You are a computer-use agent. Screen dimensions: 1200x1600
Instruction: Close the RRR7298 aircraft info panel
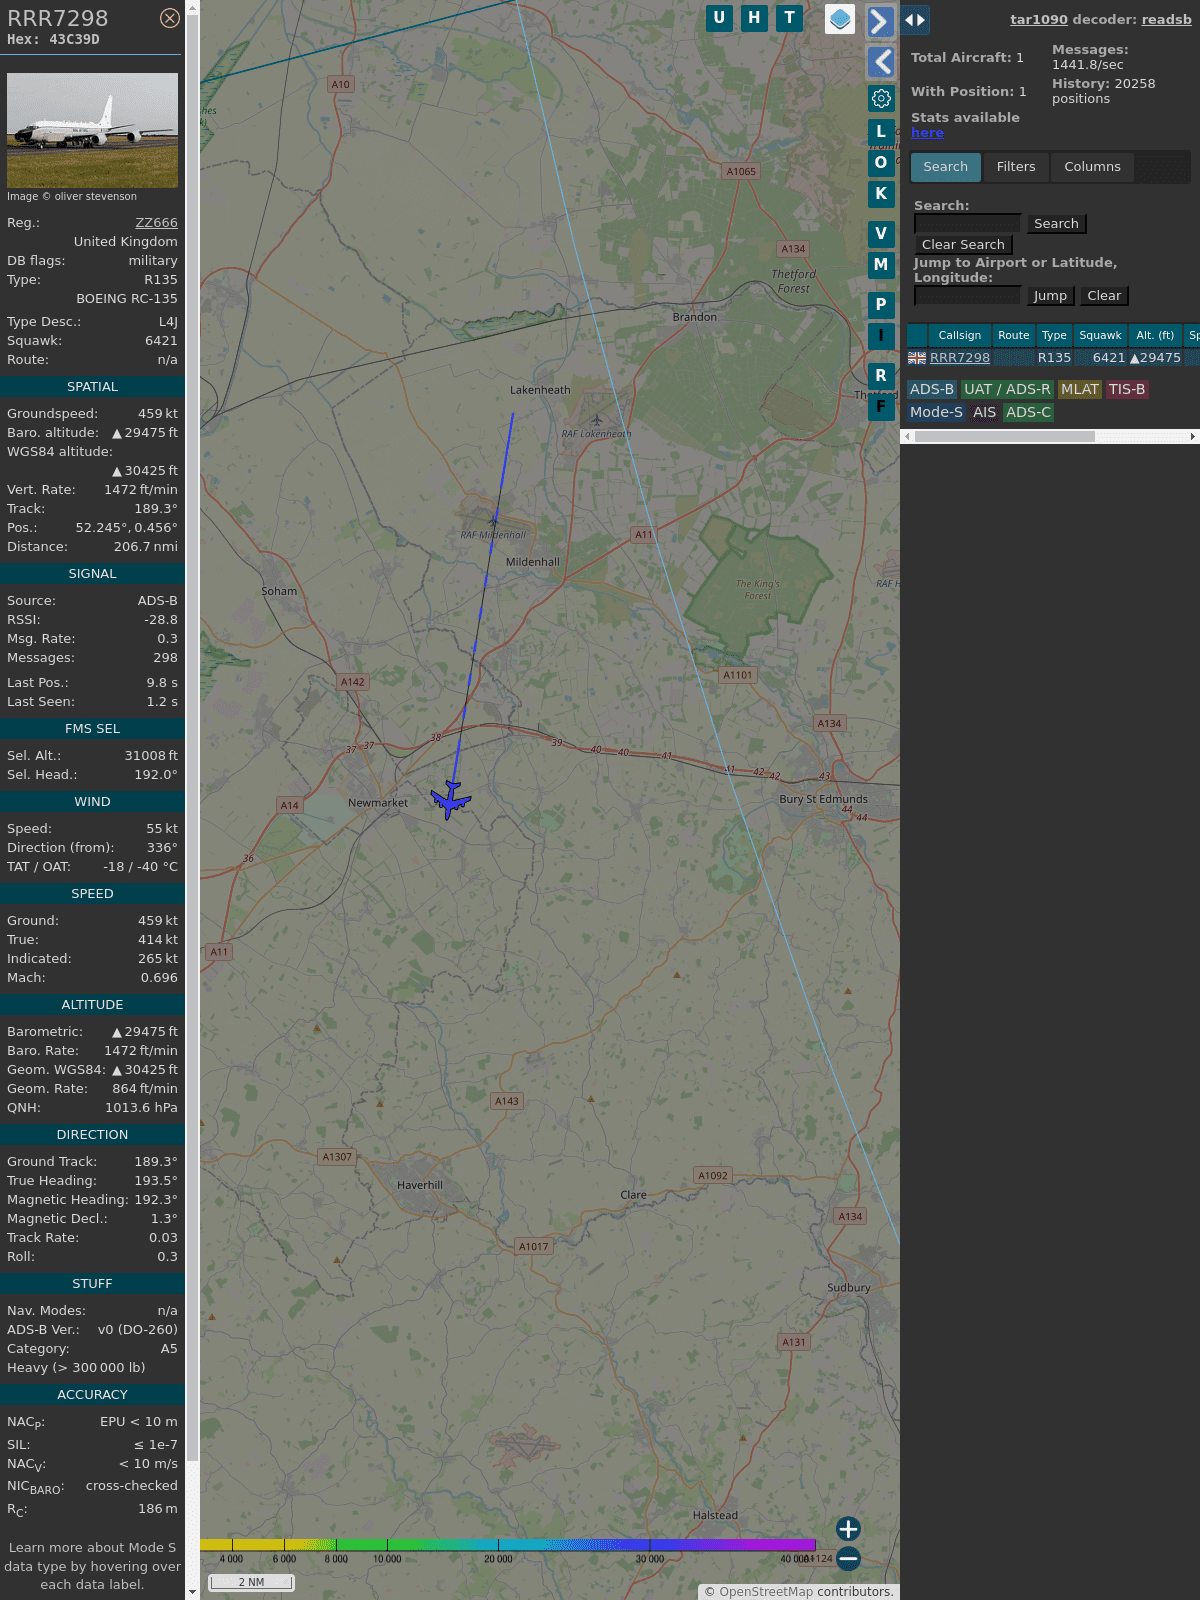170,18
